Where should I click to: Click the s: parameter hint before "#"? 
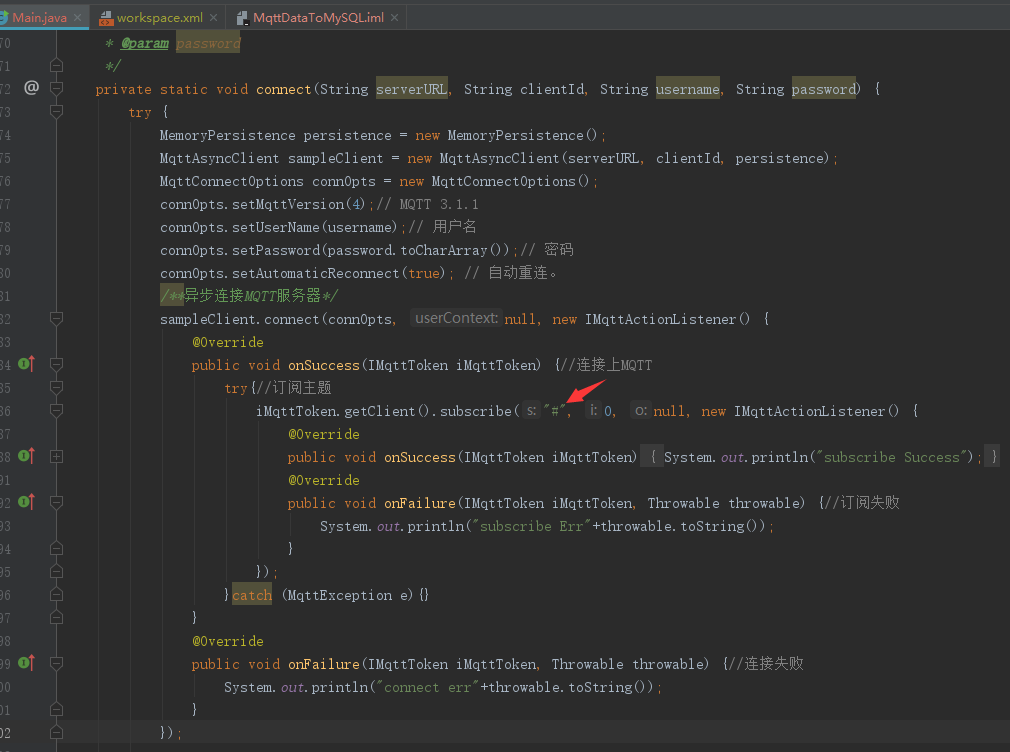[x=531, y=410]
